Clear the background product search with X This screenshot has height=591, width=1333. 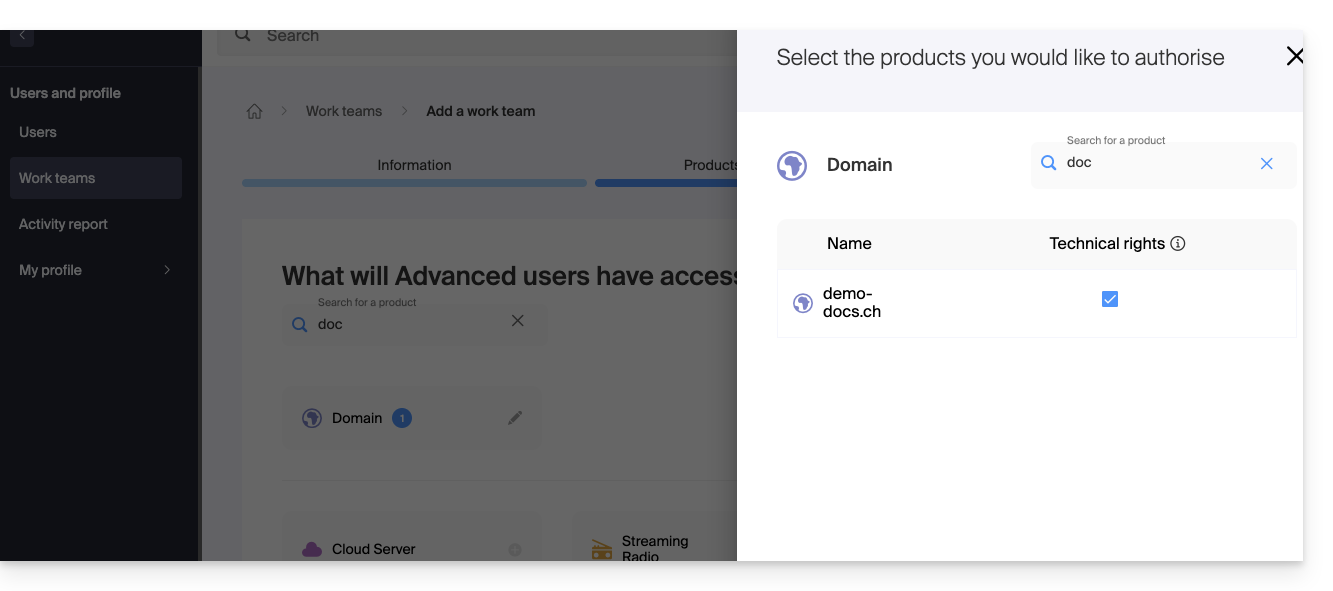(x=517, y=321)
